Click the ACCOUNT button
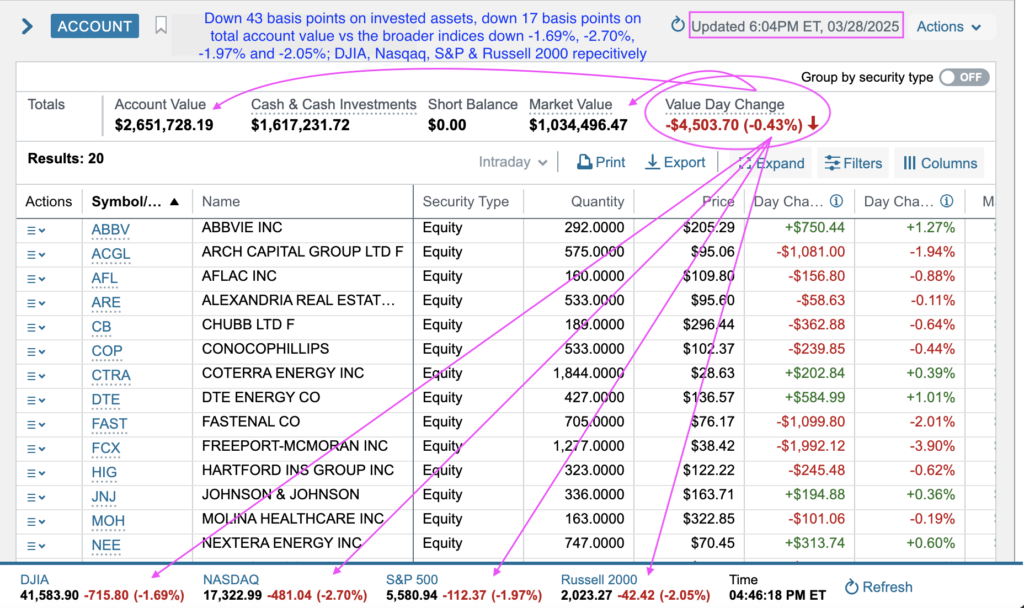Screen dimensions: 1024x608 click(x=95, y=26)
